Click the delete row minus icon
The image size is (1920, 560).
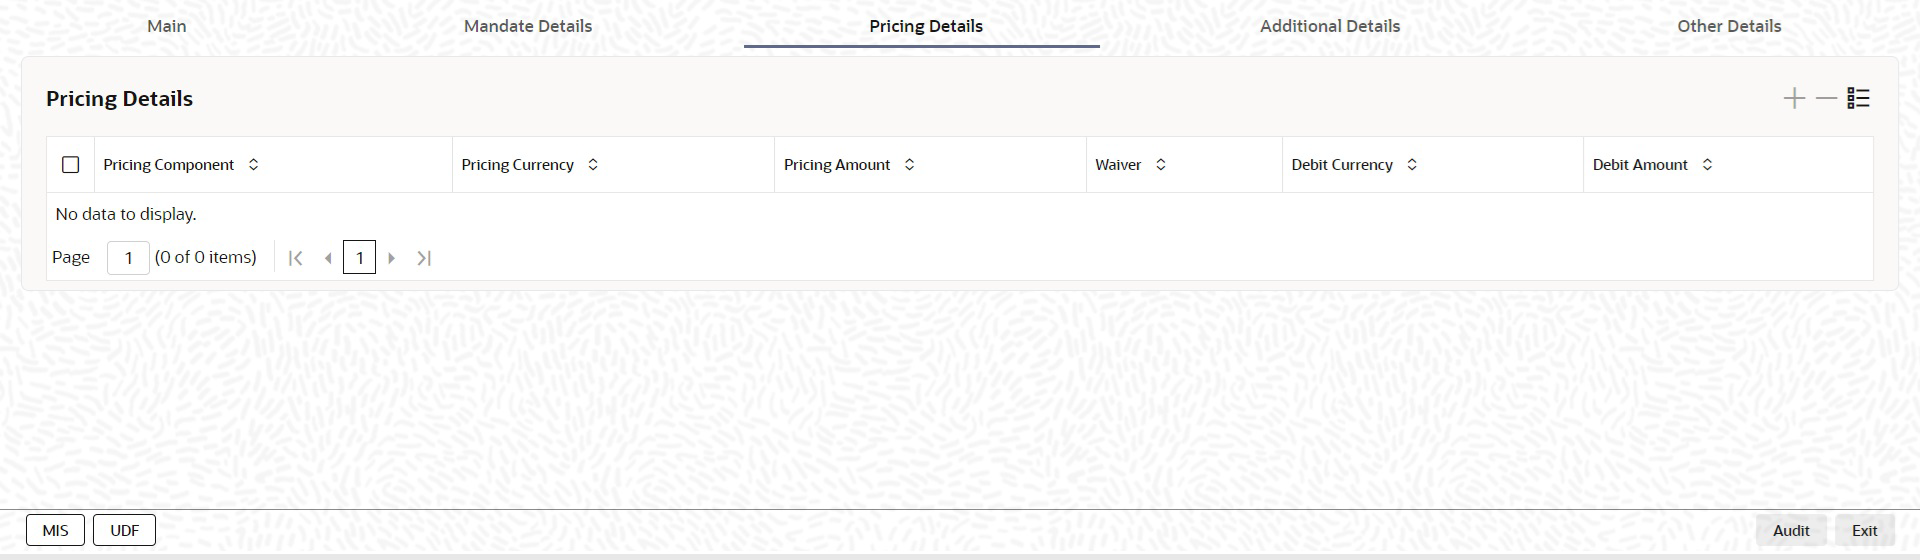pos(1826,98)
